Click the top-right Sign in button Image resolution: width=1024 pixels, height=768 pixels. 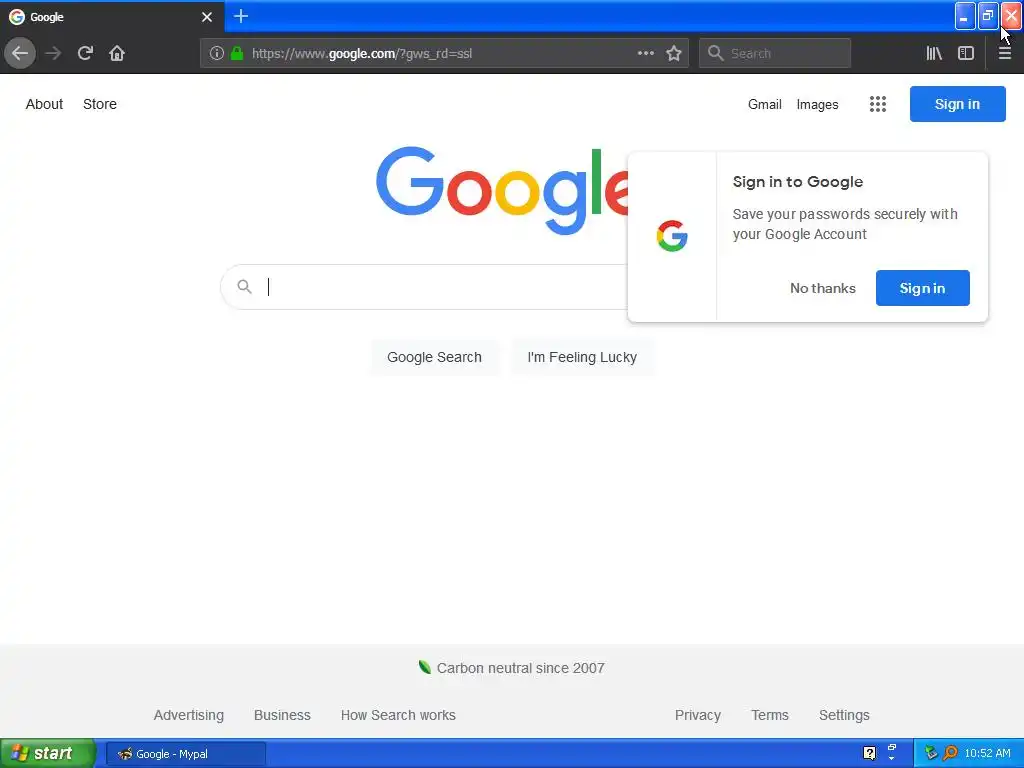click(957, 104)
